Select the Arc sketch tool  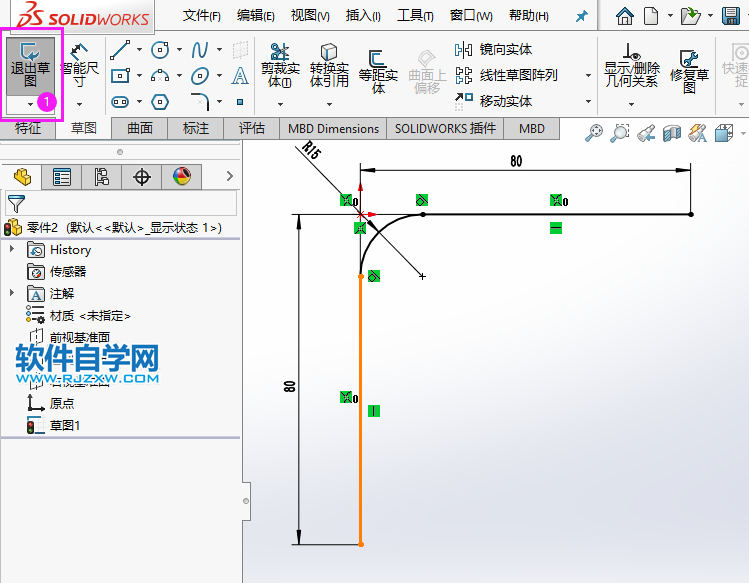point(160,76)
